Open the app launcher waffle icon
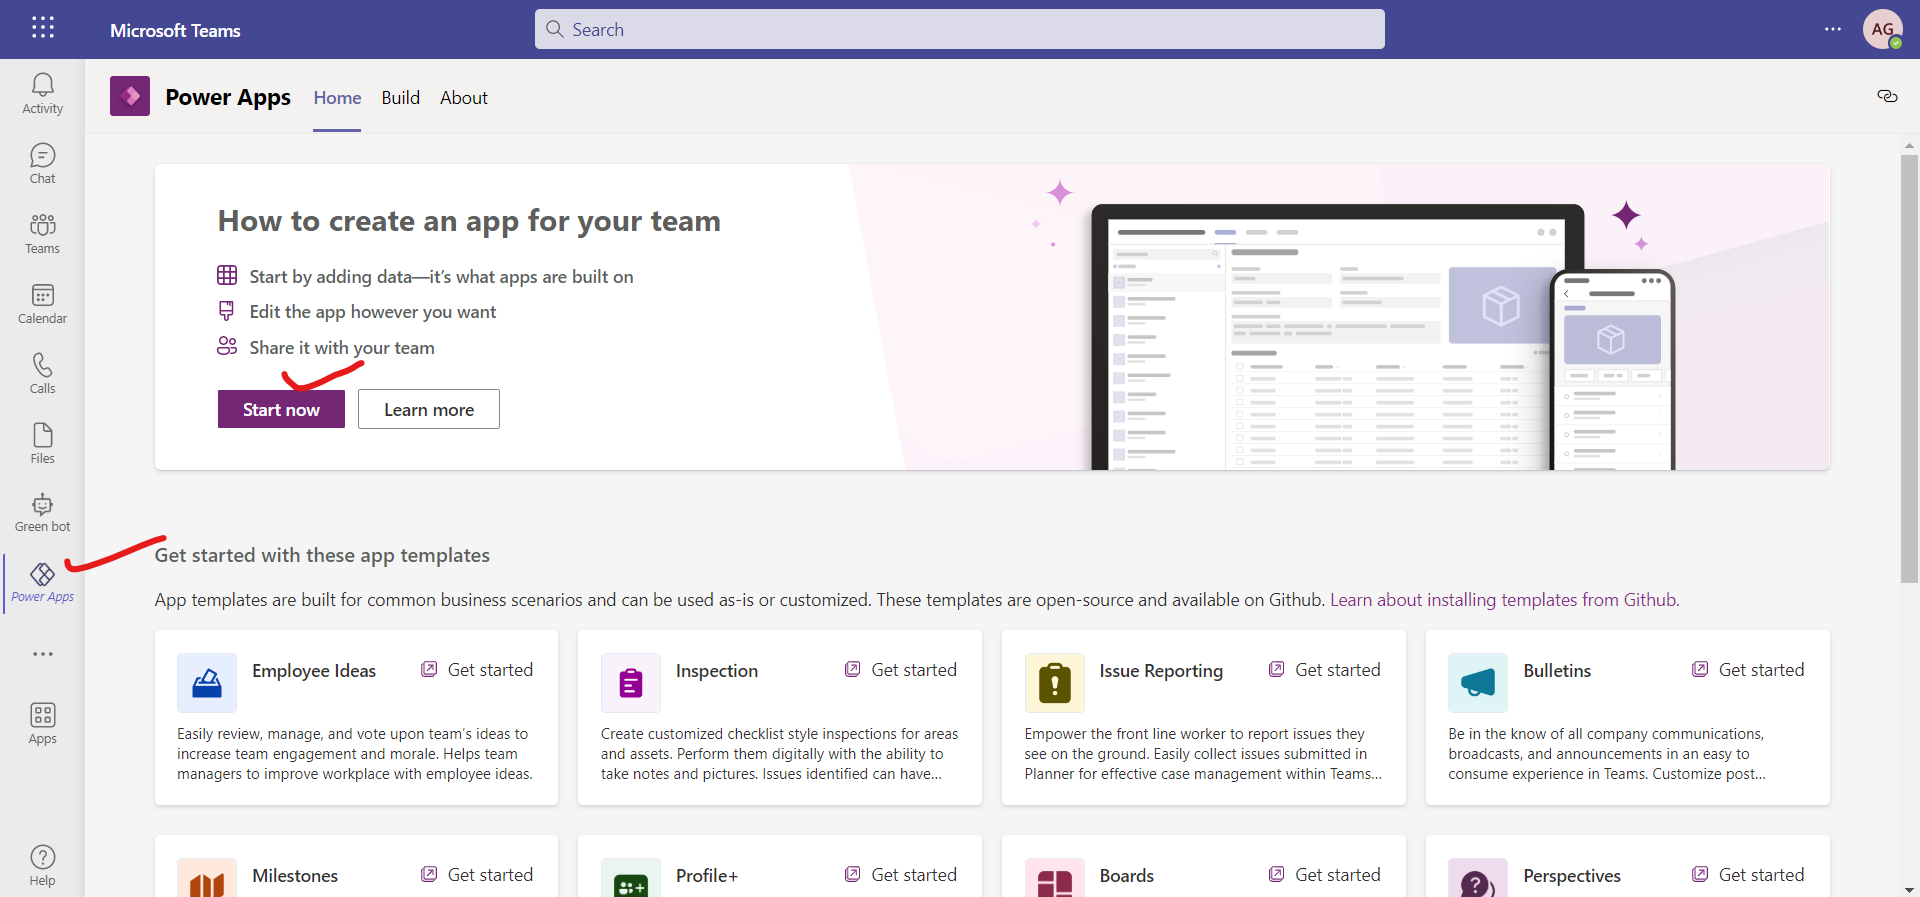 pos(43,28)
